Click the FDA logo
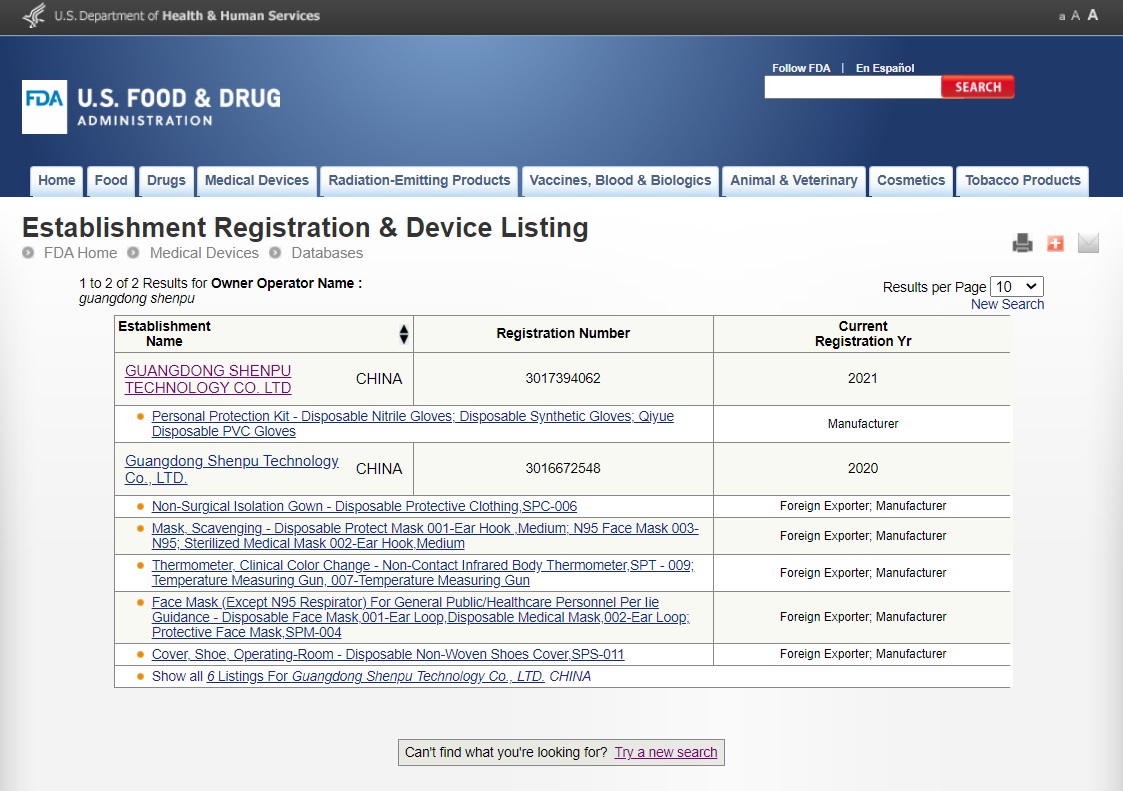1123x791 pixels. tap(44, 107)
